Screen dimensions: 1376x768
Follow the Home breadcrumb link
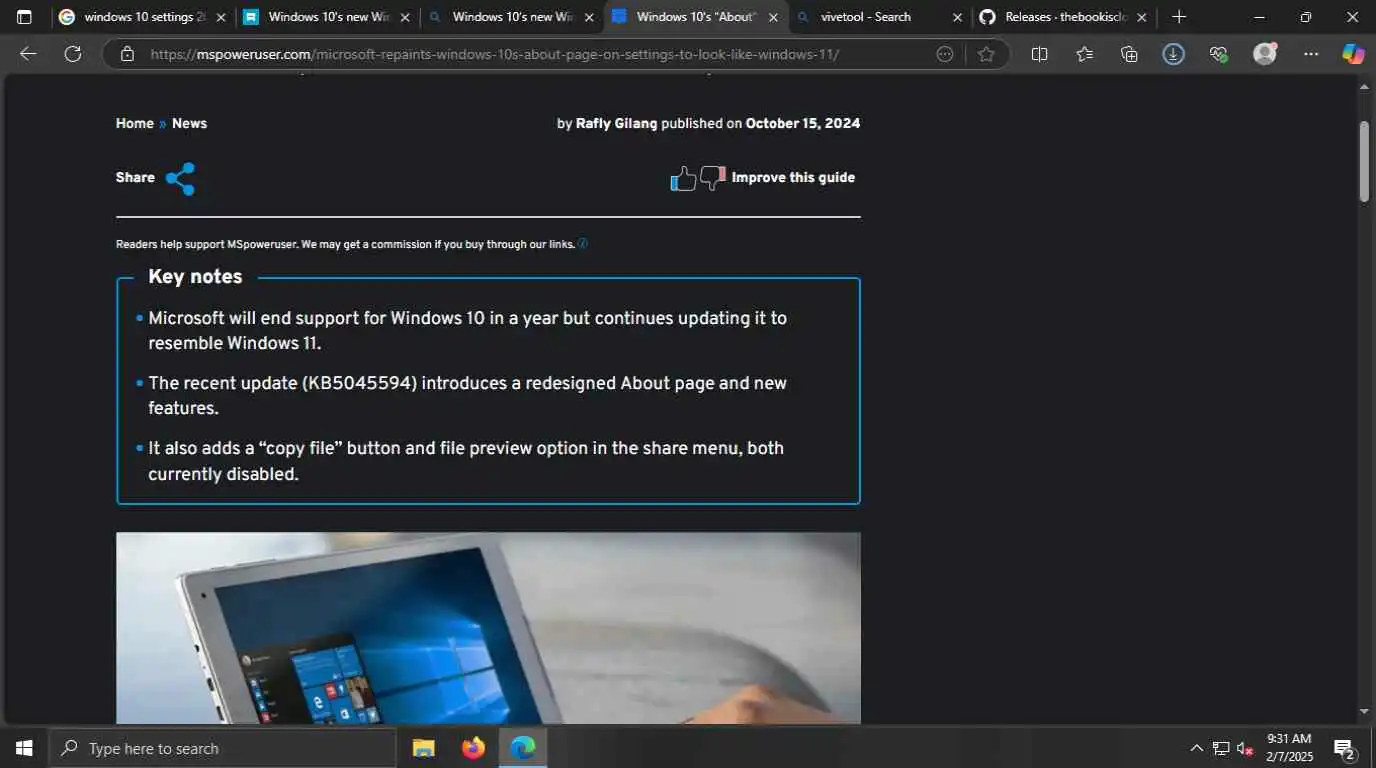pos(135,123)
